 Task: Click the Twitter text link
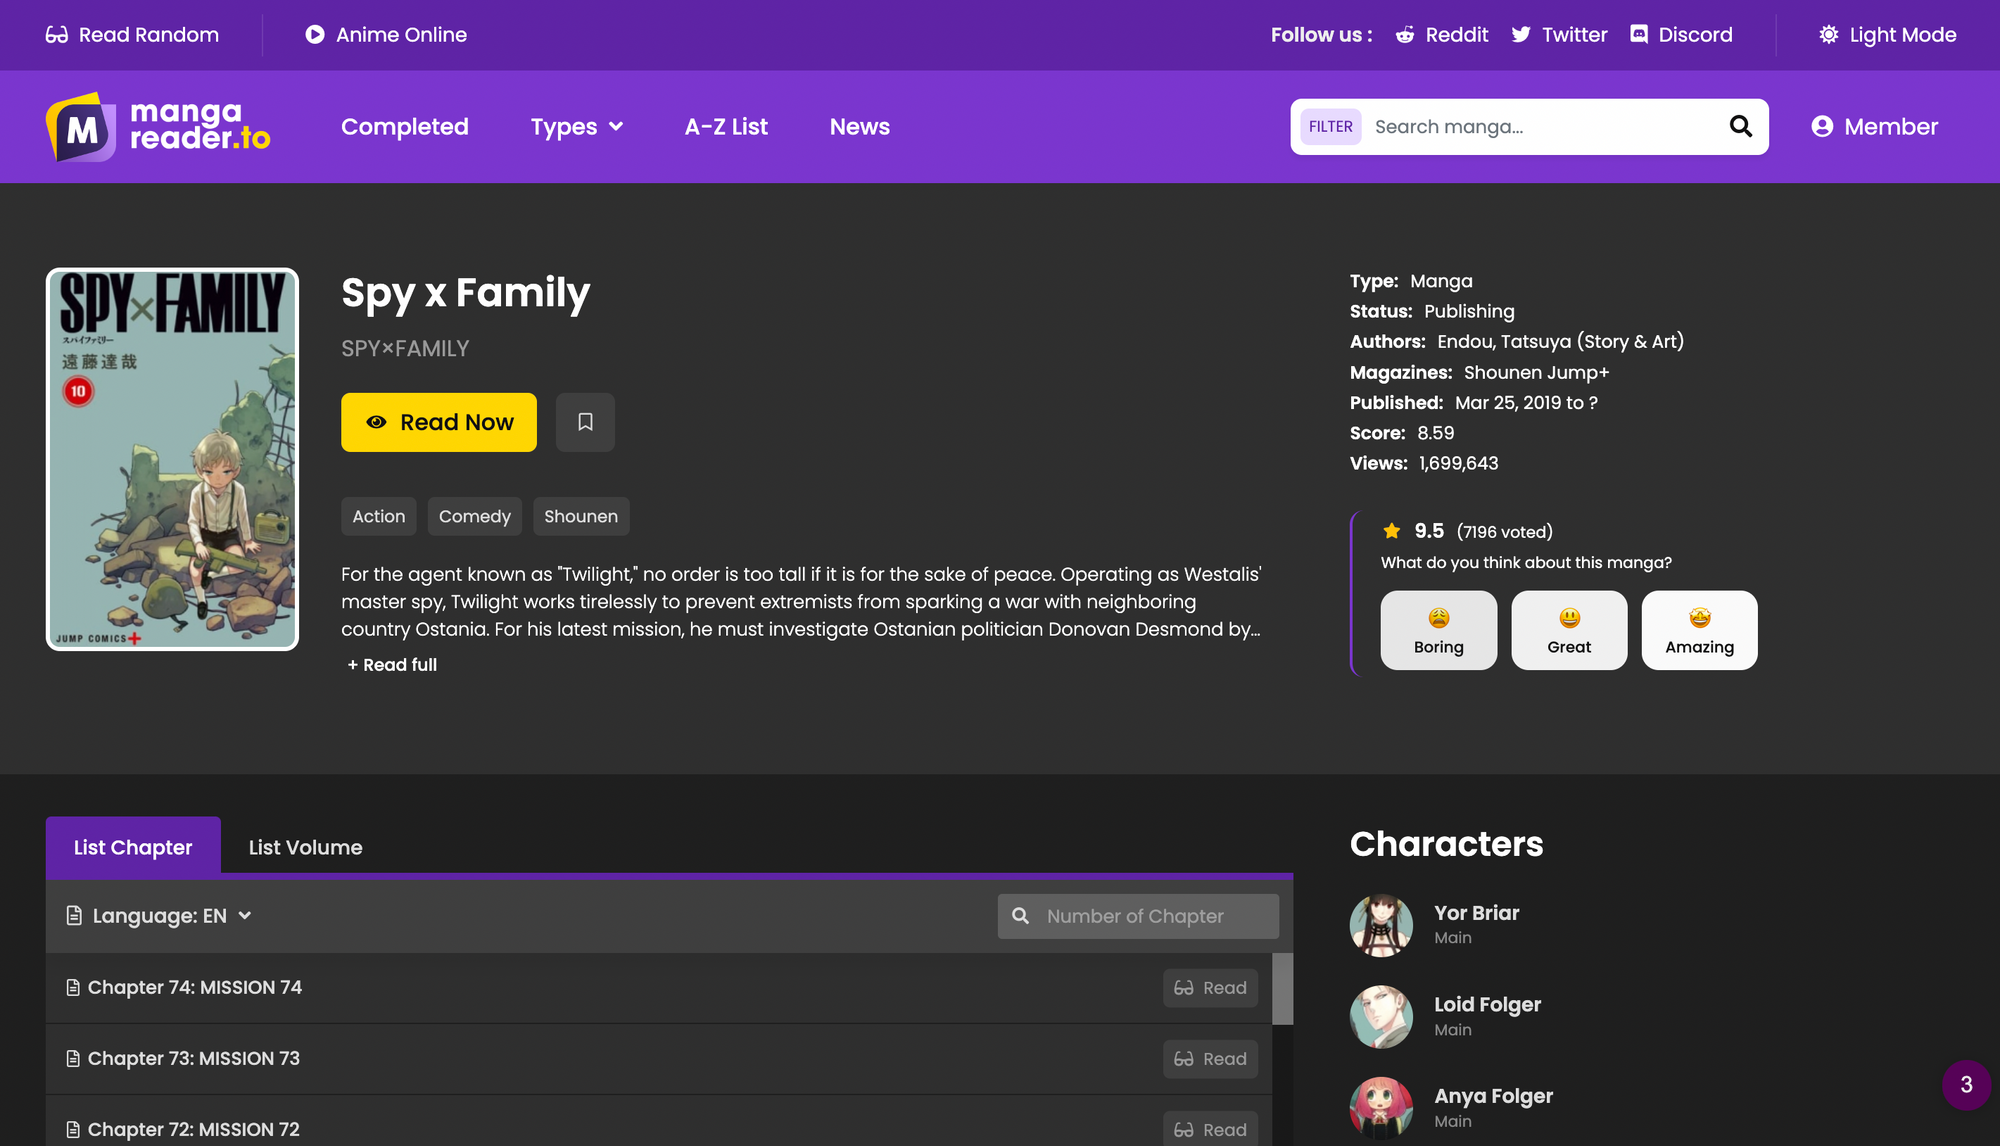click(x=1575, y=35)
